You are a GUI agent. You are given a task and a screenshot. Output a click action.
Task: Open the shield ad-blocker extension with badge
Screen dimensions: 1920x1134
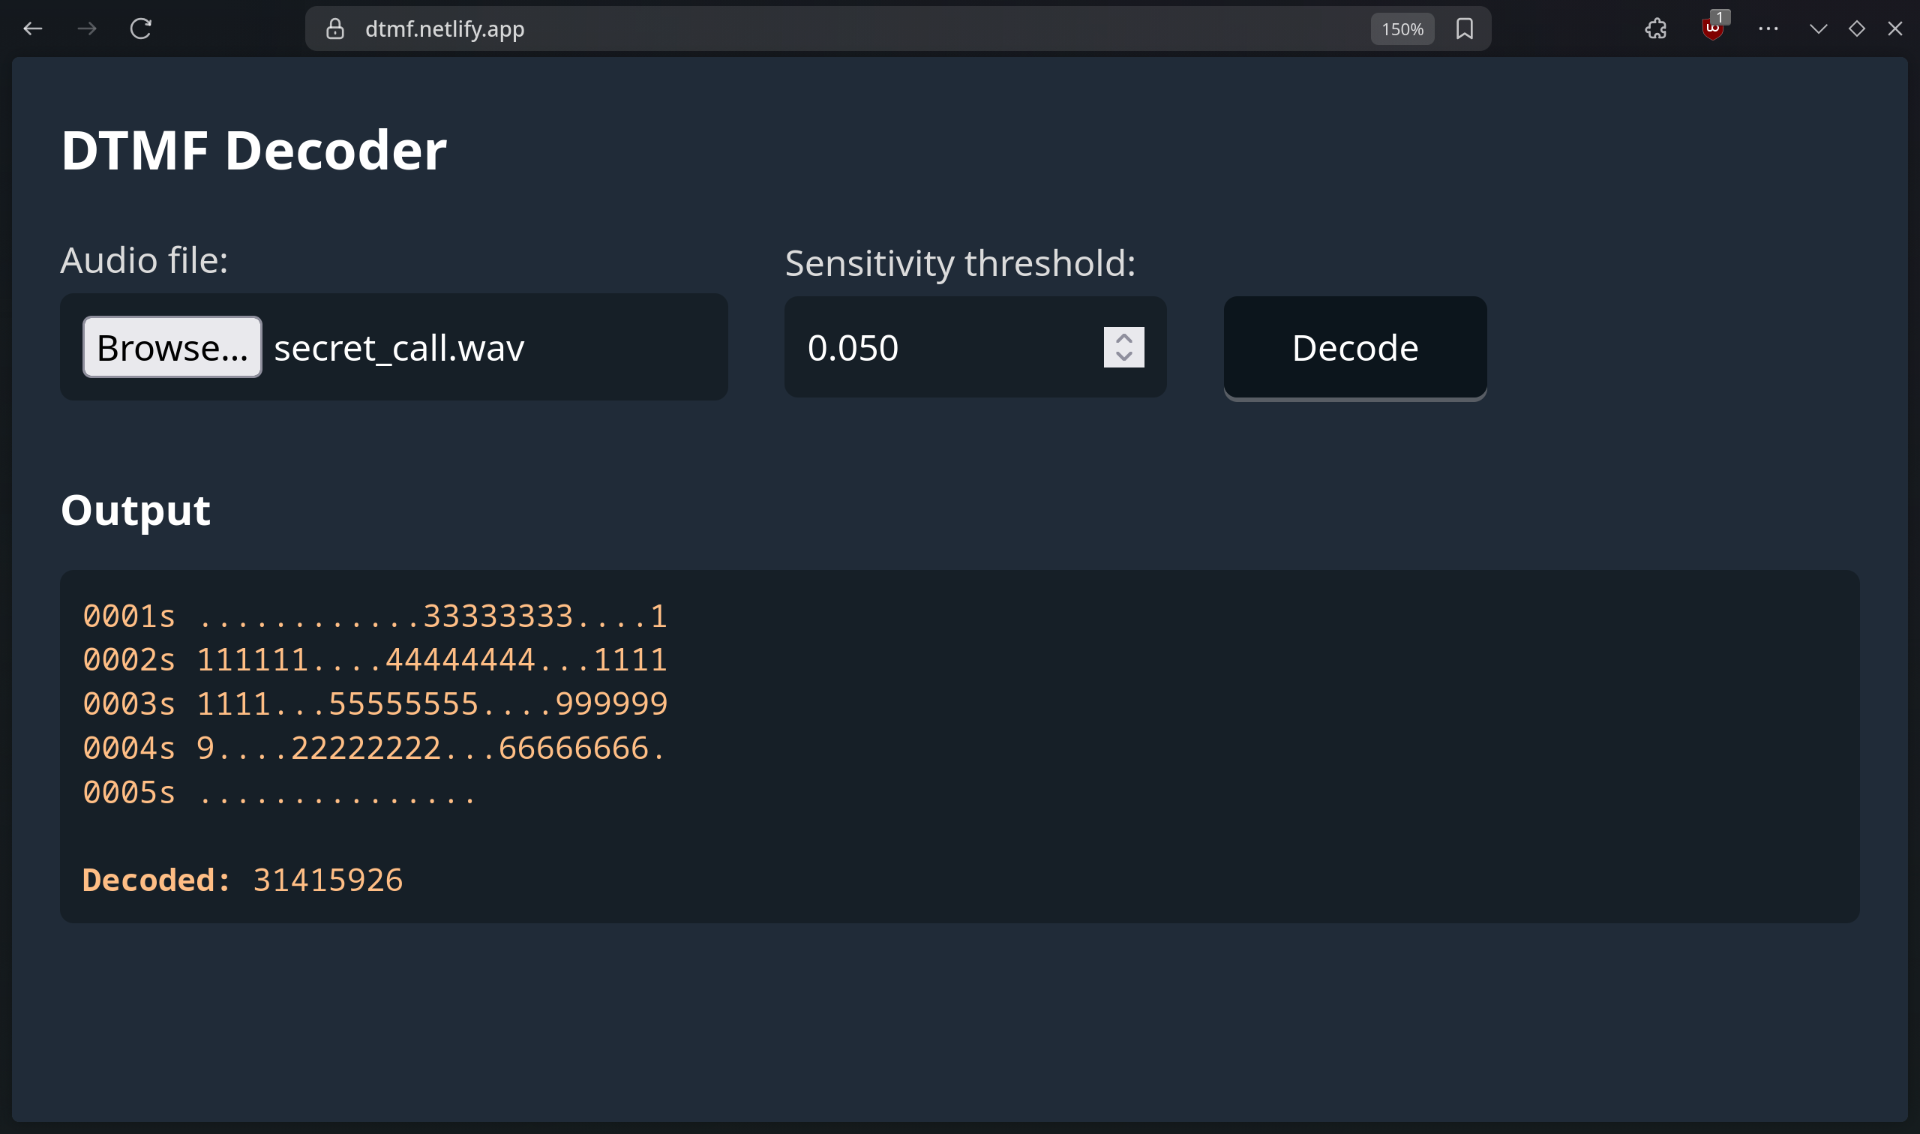pyautogui.click(x=1713, y=28)
